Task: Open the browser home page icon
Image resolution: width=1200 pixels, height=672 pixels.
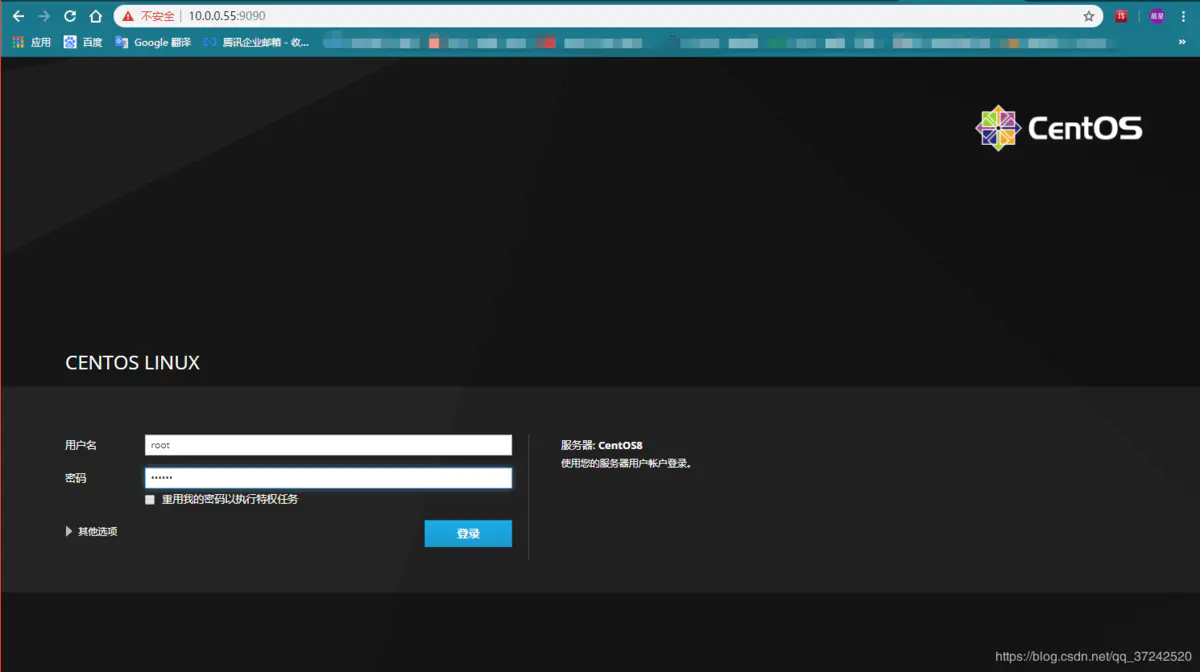Action: [x=95, y=15]
